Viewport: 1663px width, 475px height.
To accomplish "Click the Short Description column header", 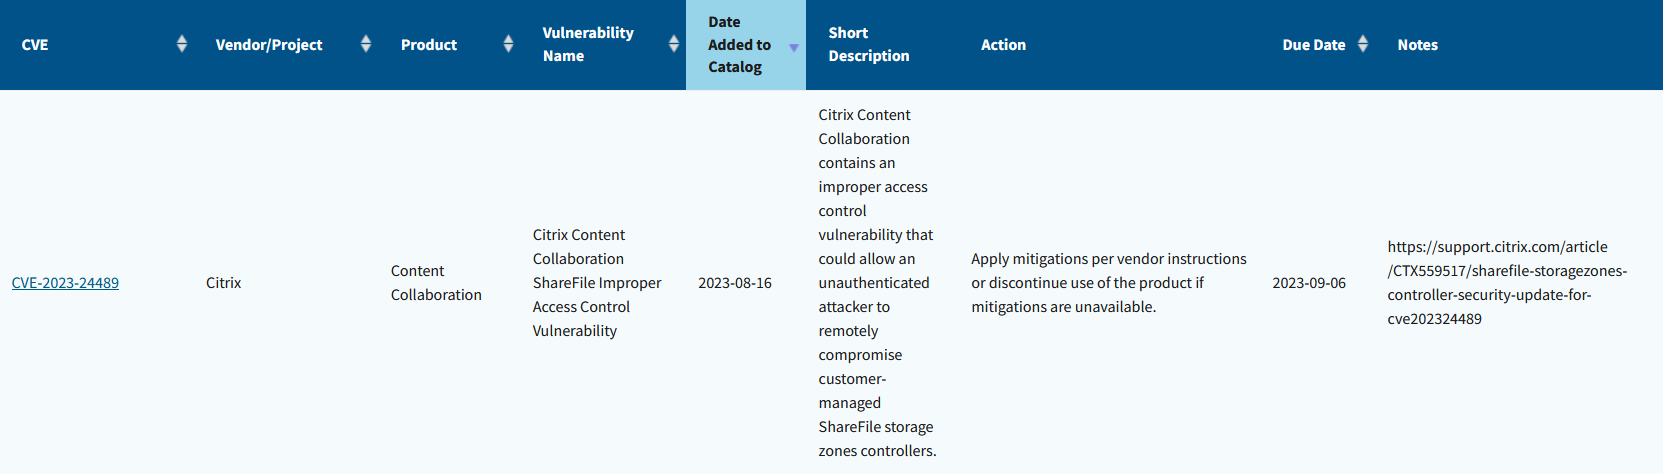I will coord(868,45).
